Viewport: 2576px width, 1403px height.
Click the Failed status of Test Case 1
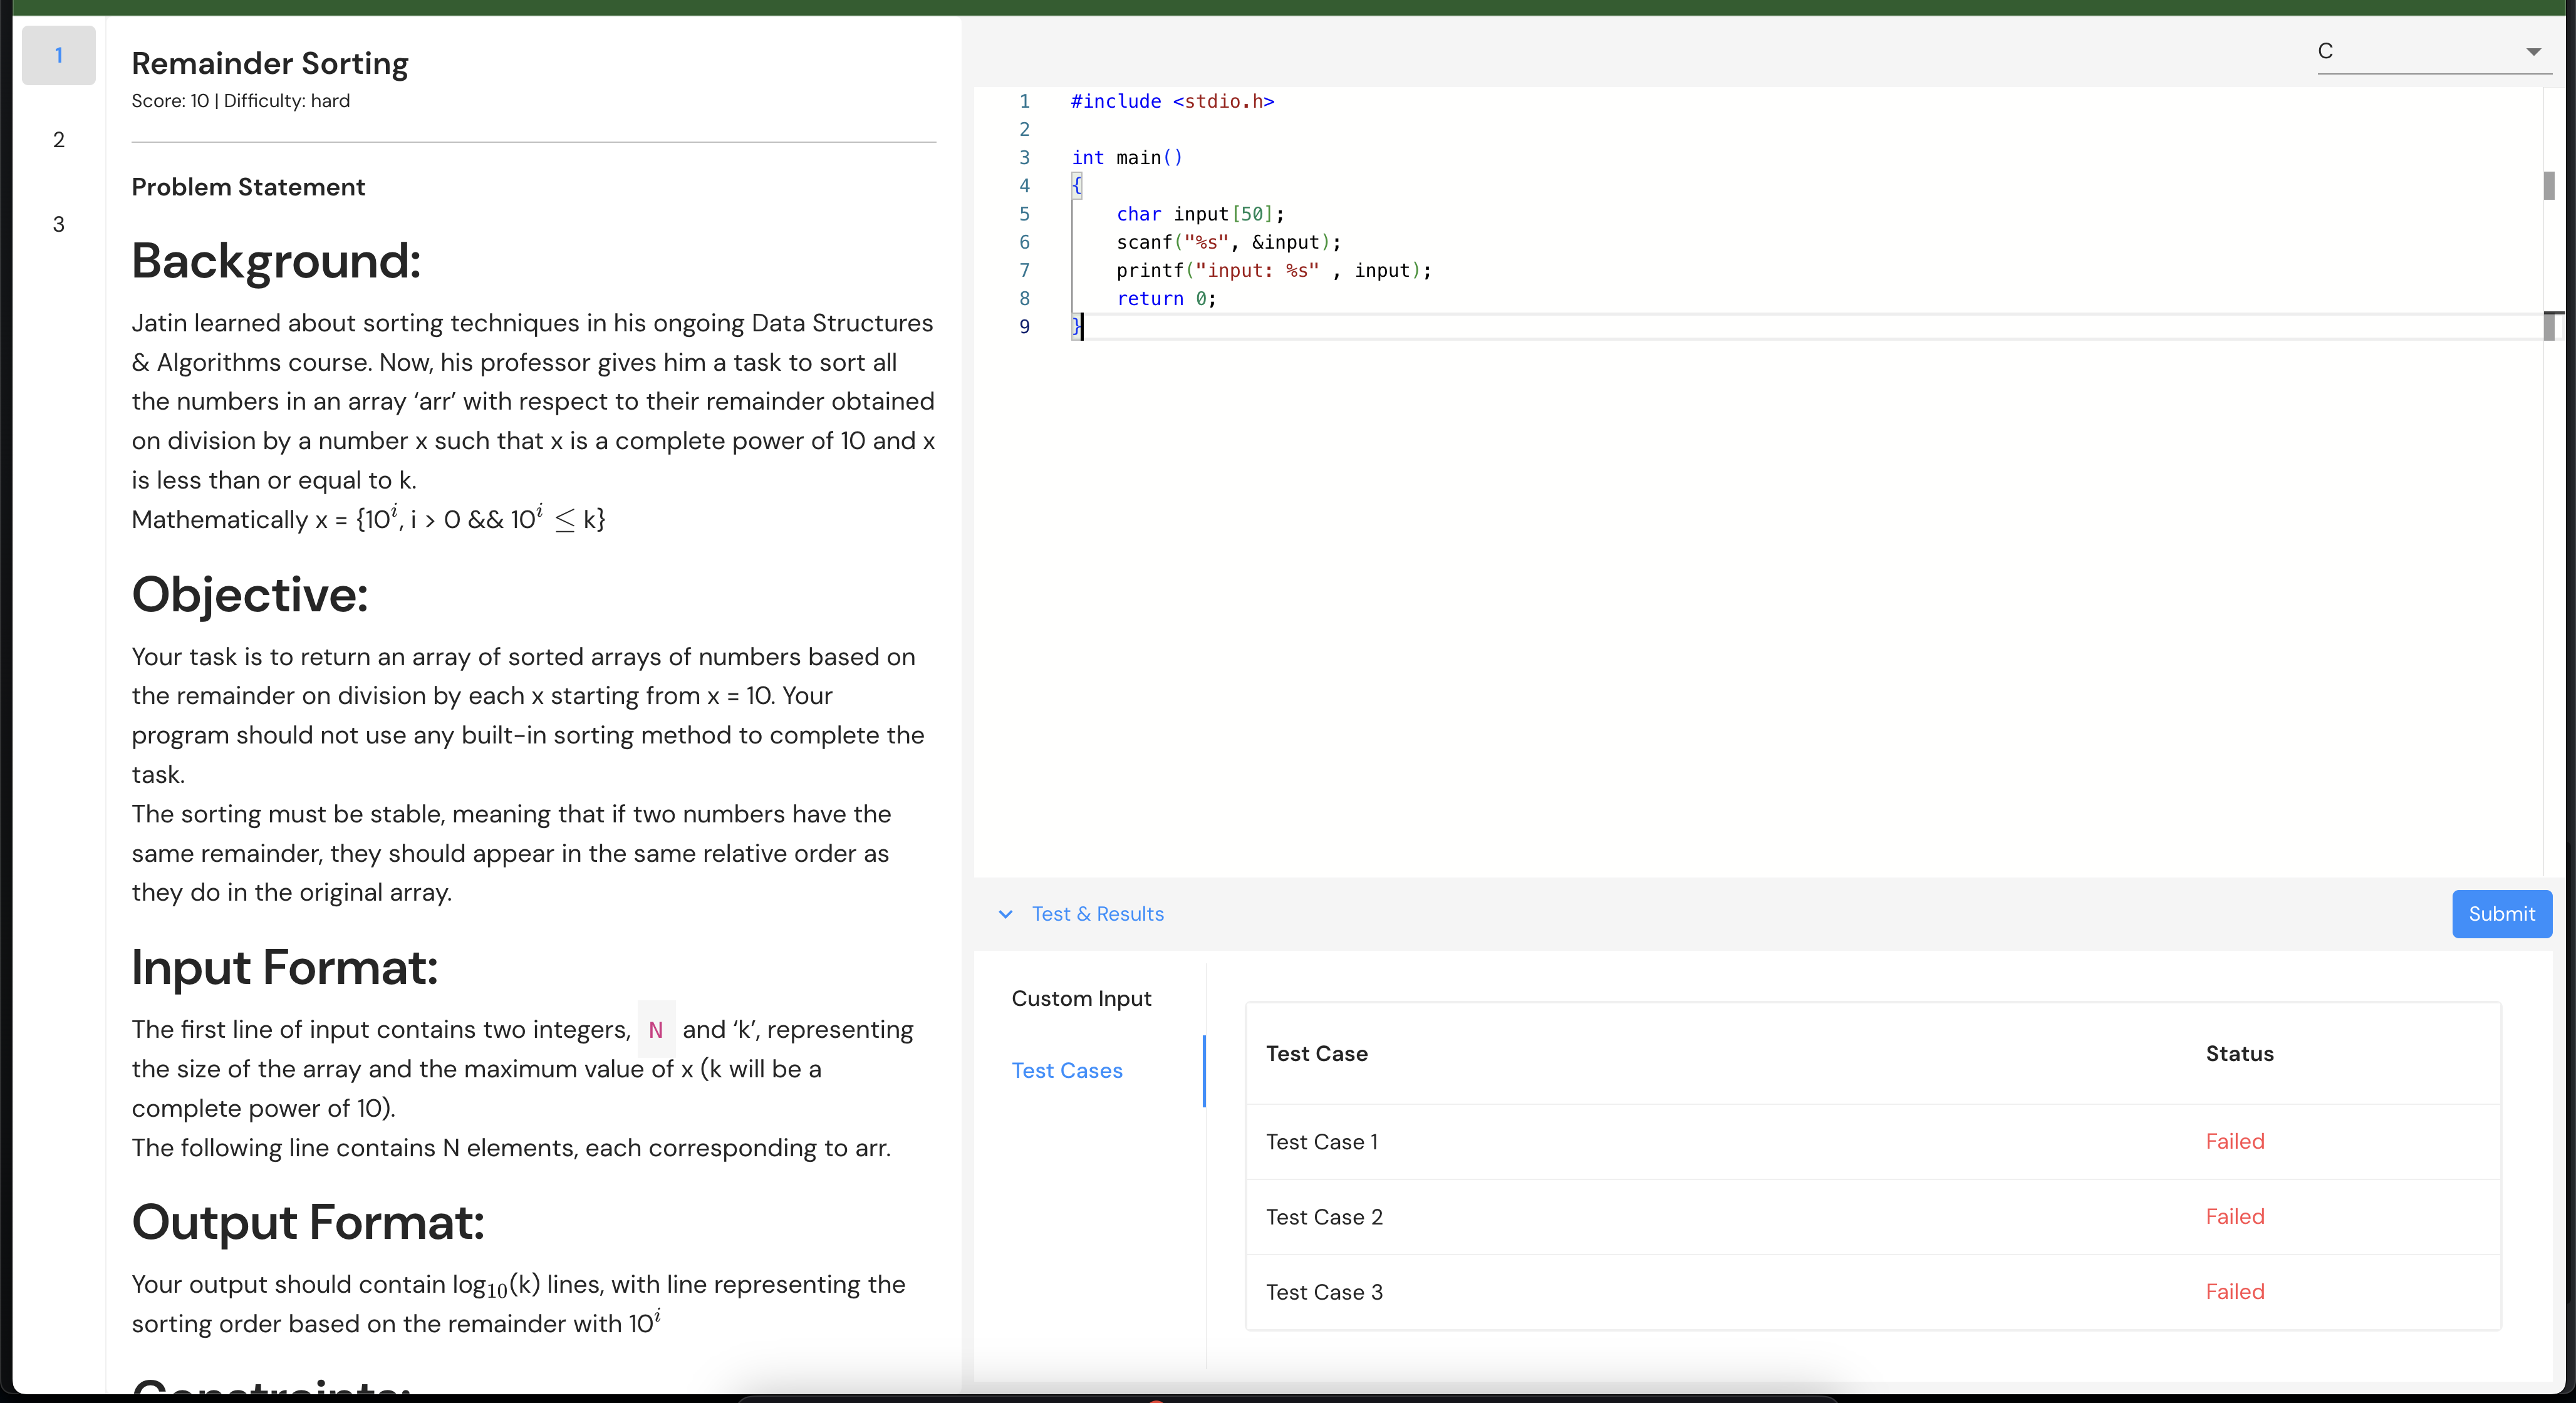[x=2235, y=1142]
